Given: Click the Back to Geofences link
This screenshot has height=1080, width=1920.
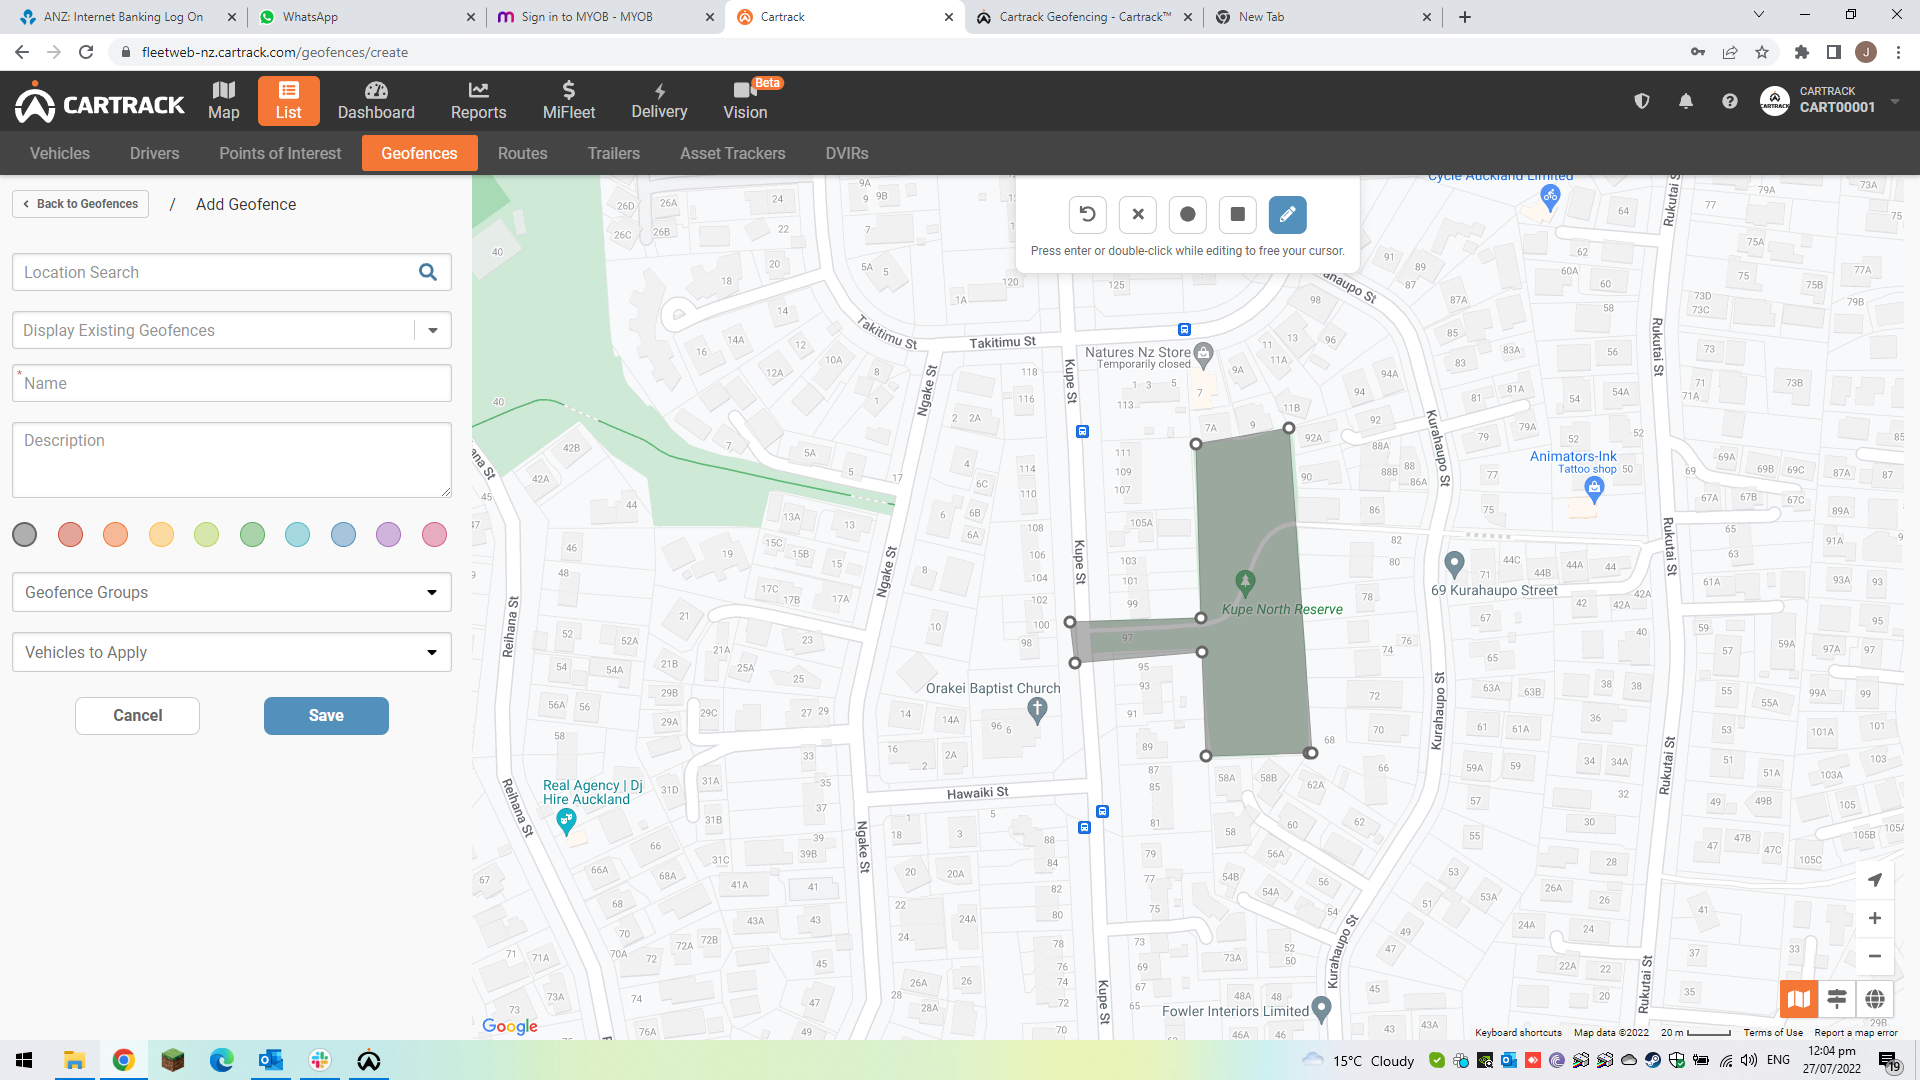Looking at the screenshot, I should 81,204.
